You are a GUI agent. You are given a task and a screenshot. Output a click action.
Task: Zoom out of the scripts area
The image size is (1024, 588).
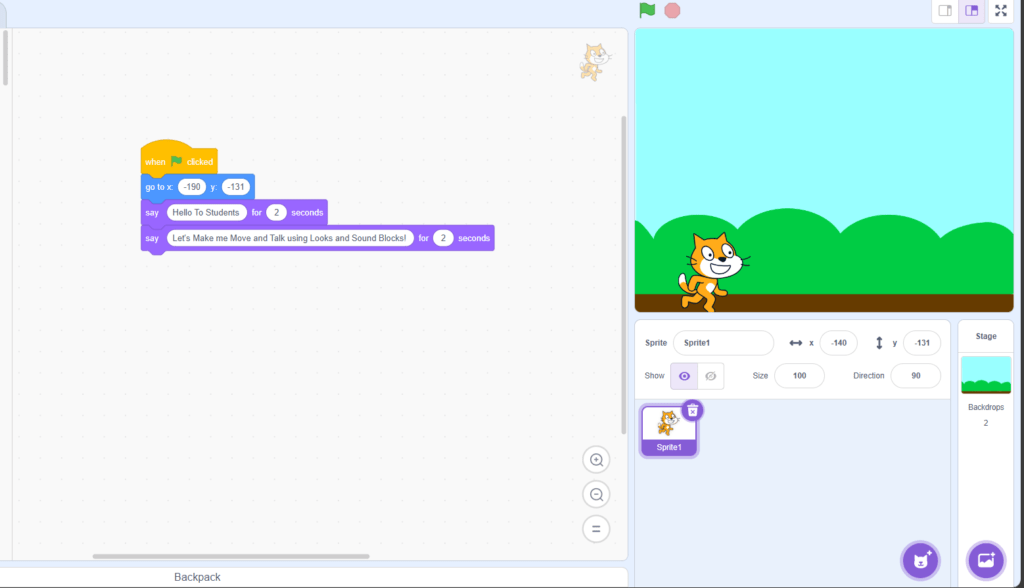(x=595, y=494)
